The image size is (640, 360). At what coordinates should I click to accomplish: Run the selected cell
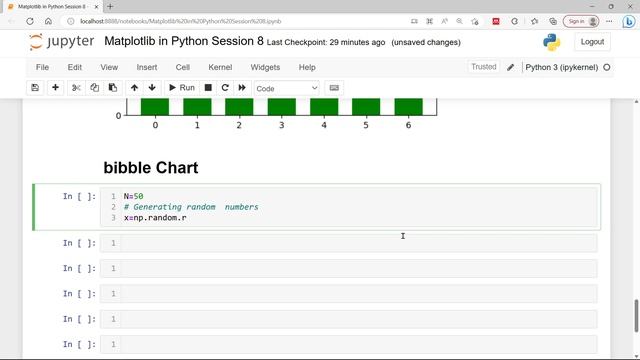tap(182, 88)
